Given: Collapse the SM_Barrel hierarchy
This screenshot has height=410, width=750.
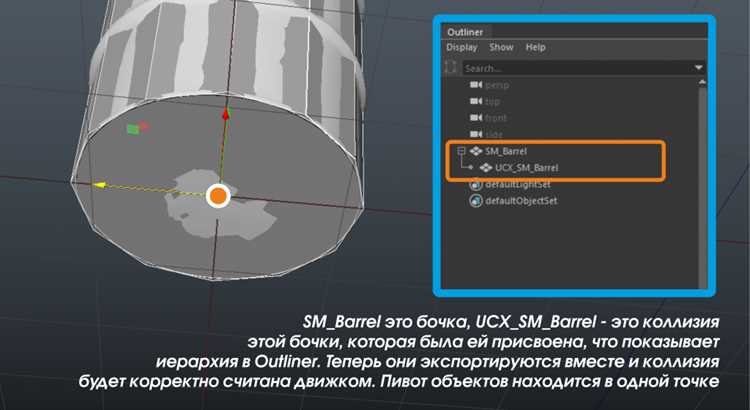Looking at the screenshot, I should pyautogui.click(x=461, y=151).
